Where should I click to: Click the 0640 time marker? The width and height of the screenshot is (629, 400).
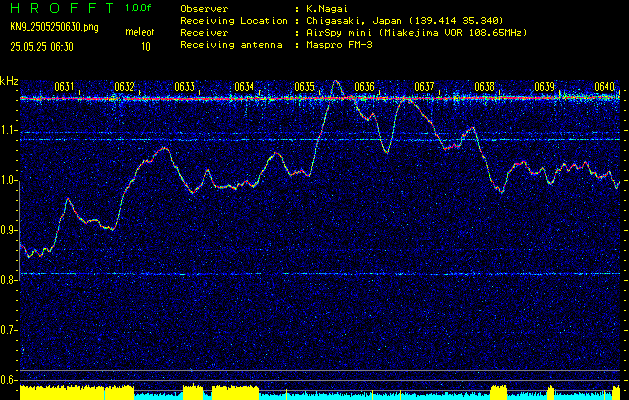605,87
